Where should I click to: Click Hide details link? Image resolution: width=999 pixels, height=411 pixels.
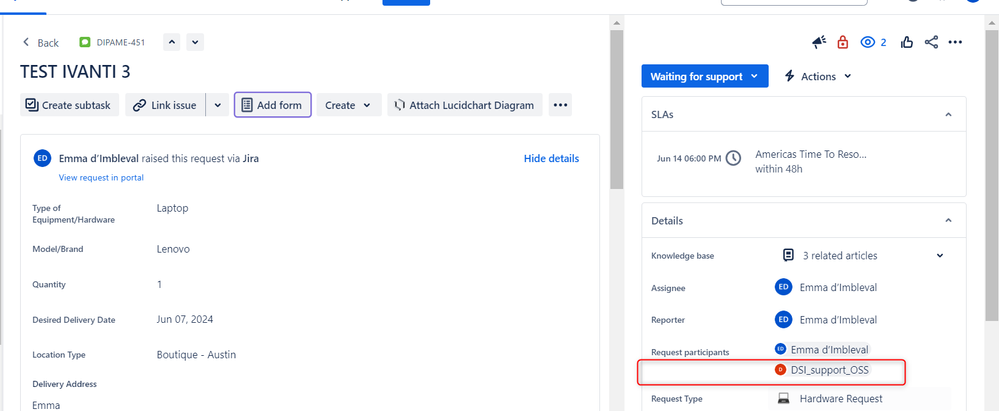[551, 158]
